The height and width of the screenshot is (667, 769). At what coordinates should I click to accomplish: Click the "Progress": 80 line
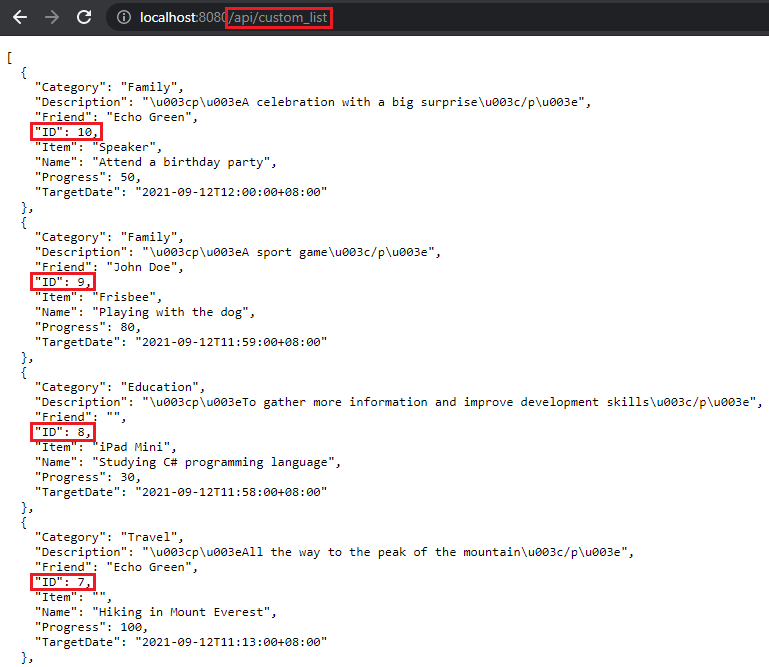pos(88,327)
